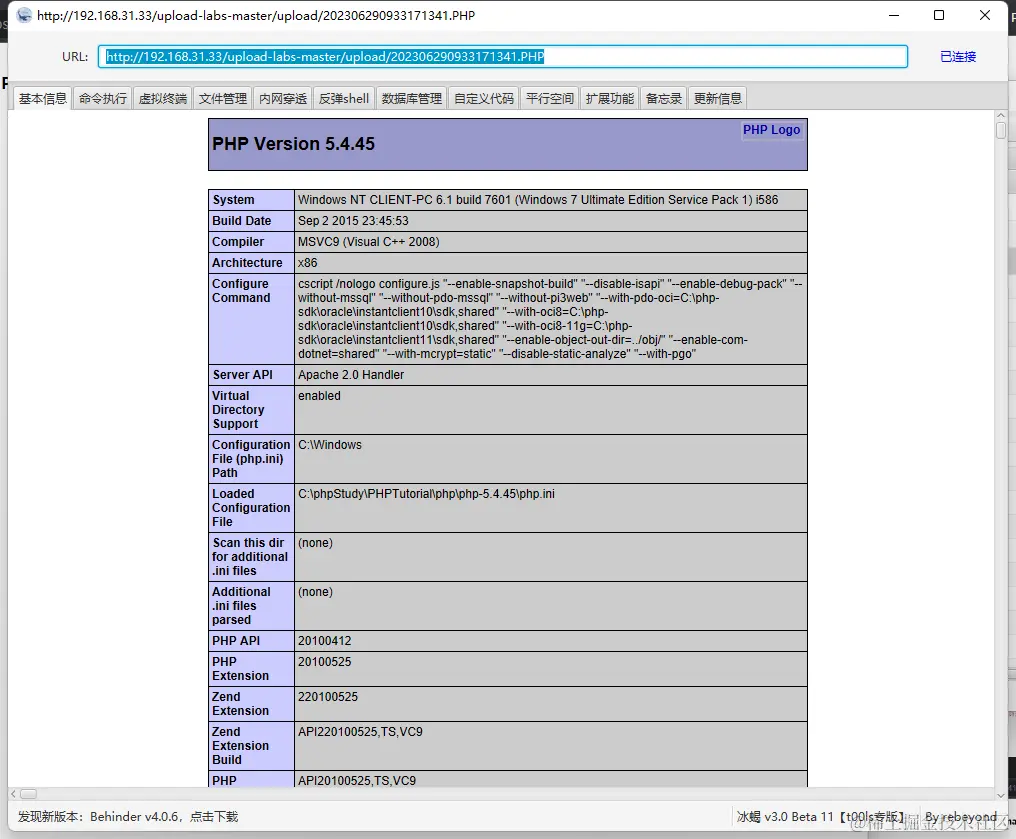The width and height of the screenshot is (1016, 839).
Task: Click the new version Behinder v4.0.6 download notice
Action: 128,816
